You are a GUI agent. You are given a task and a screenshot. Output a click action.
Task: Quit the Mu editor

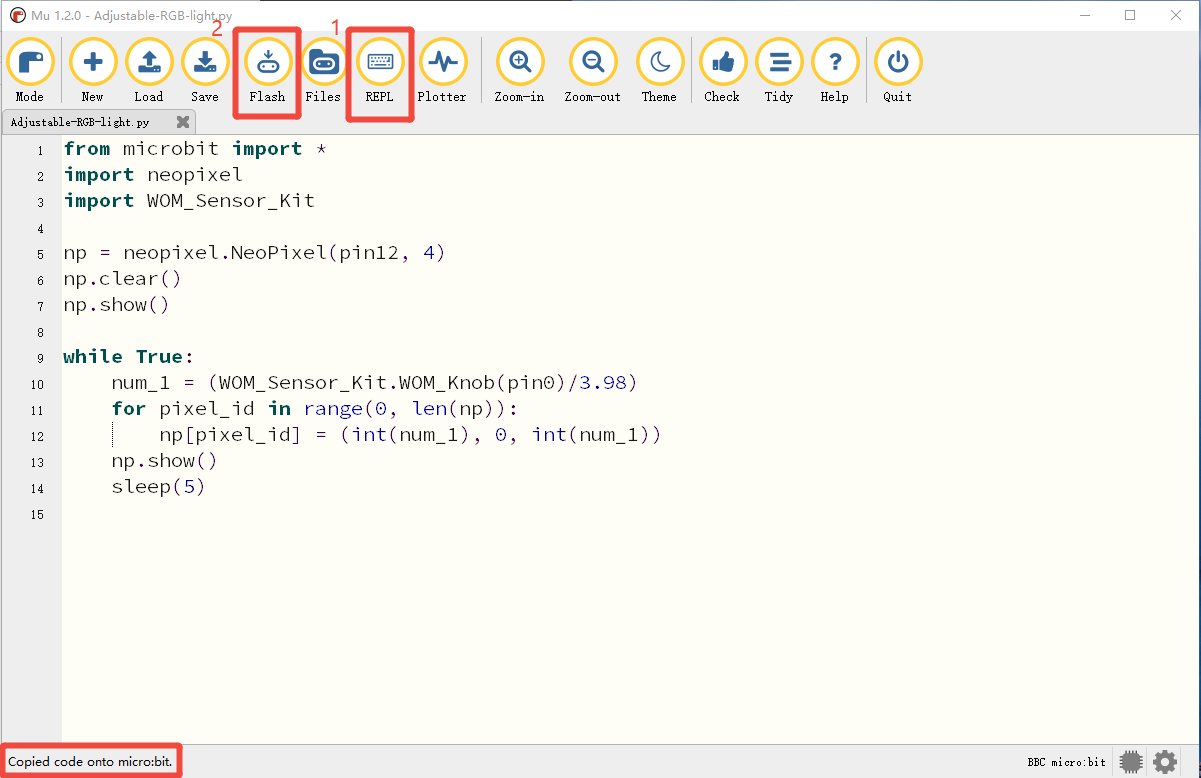898,70
